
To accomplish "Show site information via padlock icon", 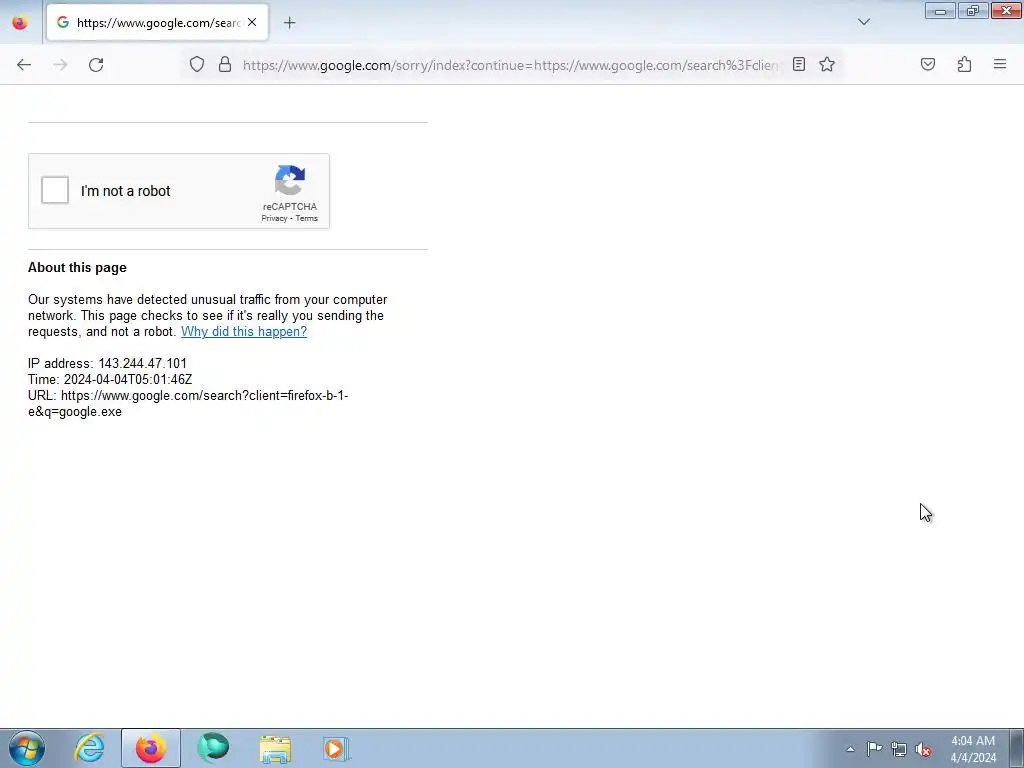I will coord(225,65).
